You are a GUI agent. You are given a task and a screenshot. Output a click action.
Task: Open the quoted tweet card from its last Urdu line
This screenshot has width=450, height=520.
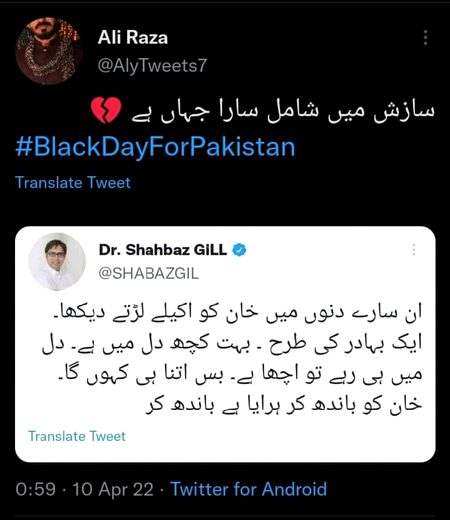pos(284,404)
